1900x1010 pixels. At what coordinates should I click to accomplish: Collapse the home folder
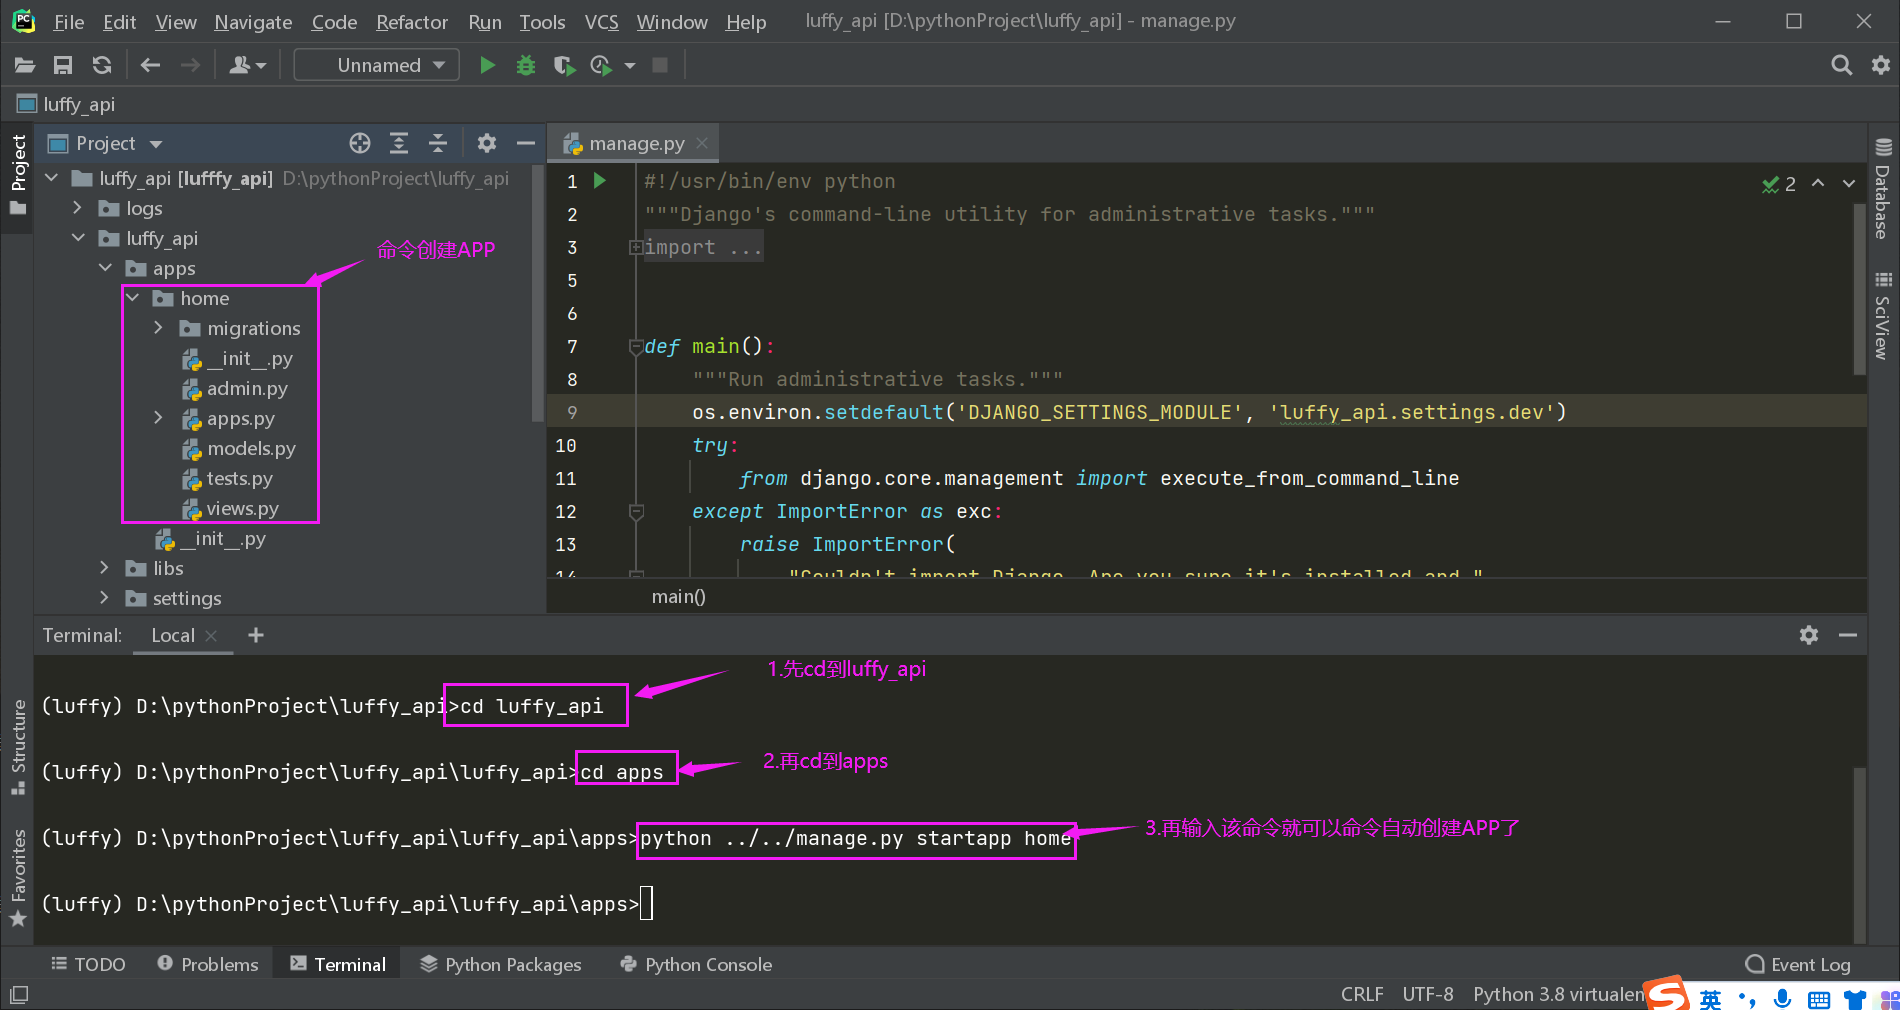[x=132, y=298]
